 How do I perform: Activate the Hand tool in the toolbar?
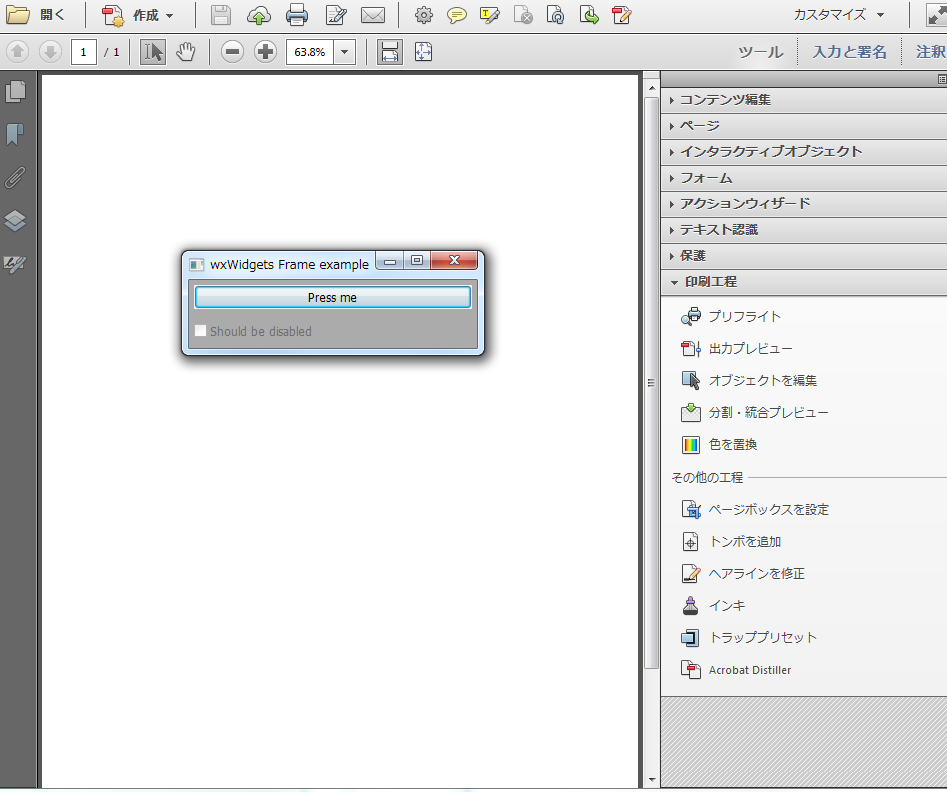pos(185,52)
